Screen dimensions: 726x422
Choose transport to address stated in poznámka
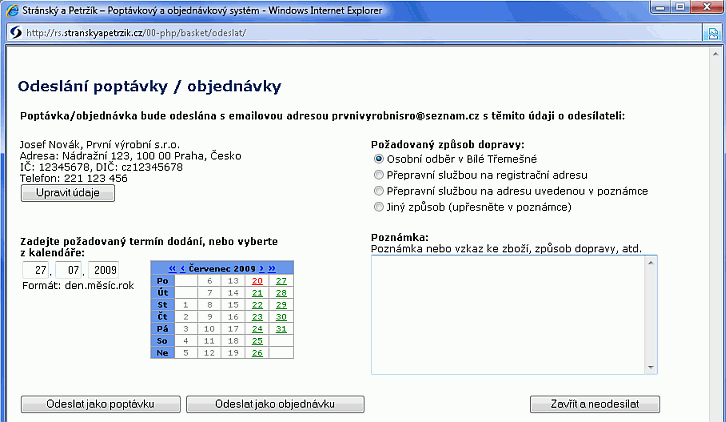[379, 191]
